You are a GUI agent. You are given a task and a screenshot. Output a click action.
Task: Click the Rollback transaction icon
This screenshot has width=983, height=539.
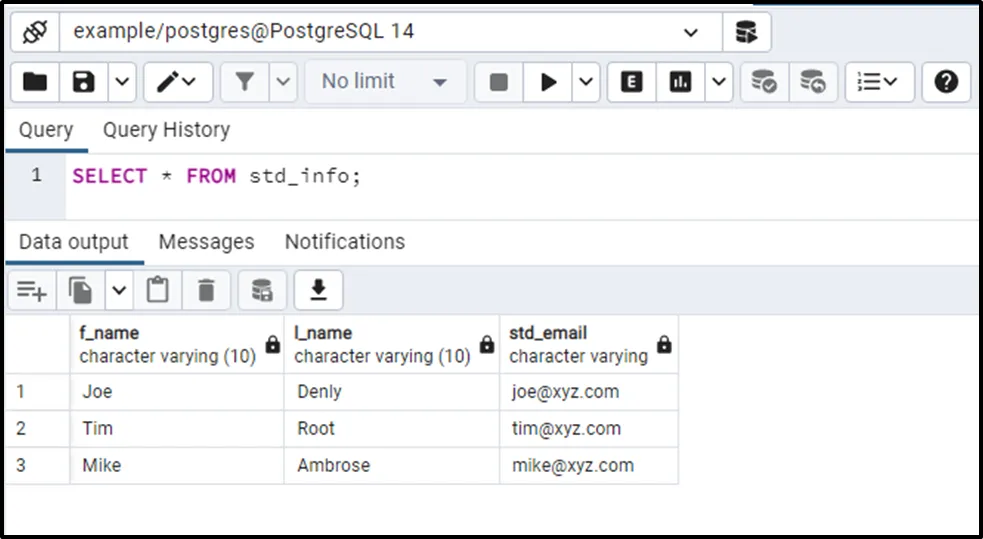[813, 82]
